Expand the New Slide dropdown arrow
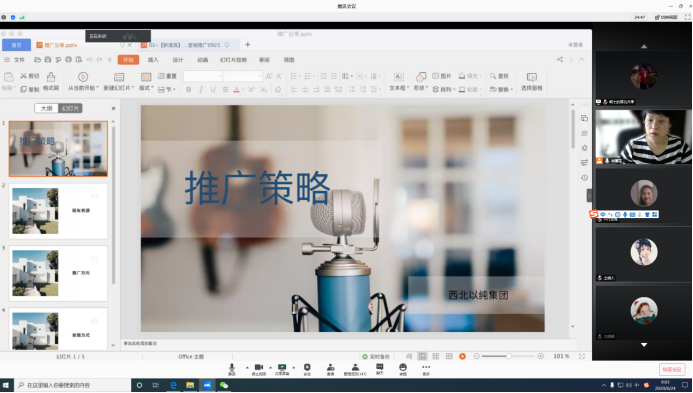693x393 pixels. pos(133,88)
